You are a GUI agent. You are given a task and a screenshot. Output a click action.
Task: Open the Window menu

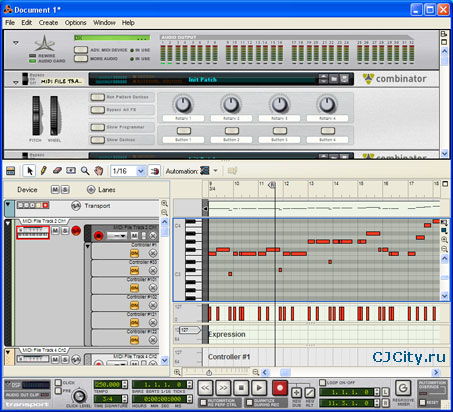click(104, 23)
